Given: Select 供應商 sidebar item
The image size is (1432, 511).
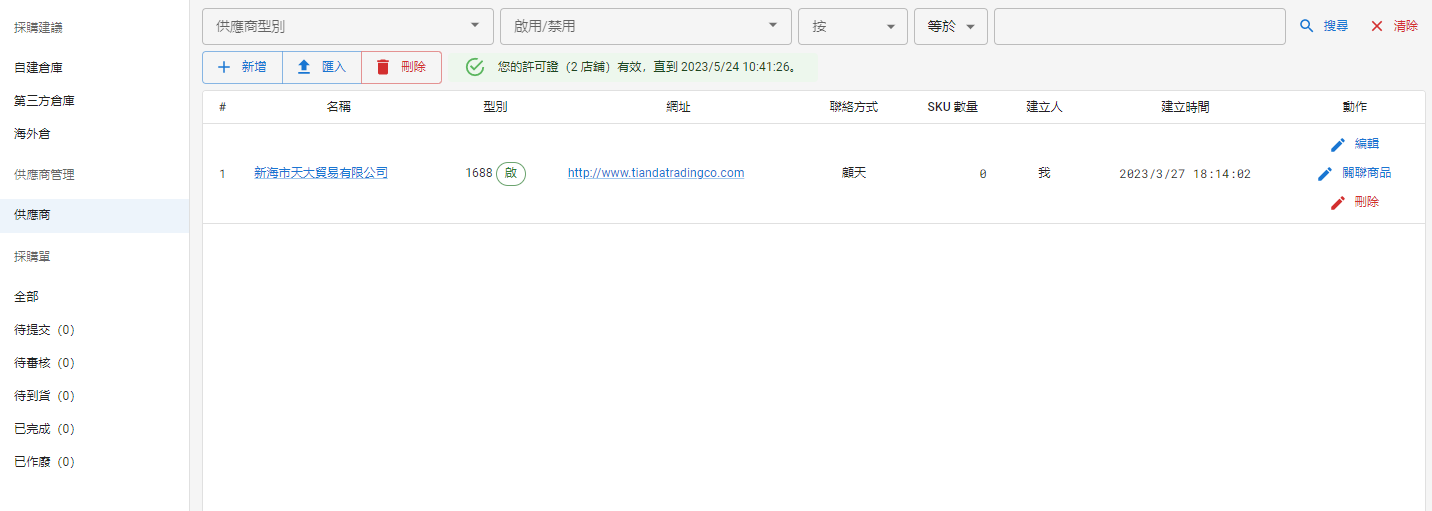Looking at the screenshot, I should click(94, 216).
